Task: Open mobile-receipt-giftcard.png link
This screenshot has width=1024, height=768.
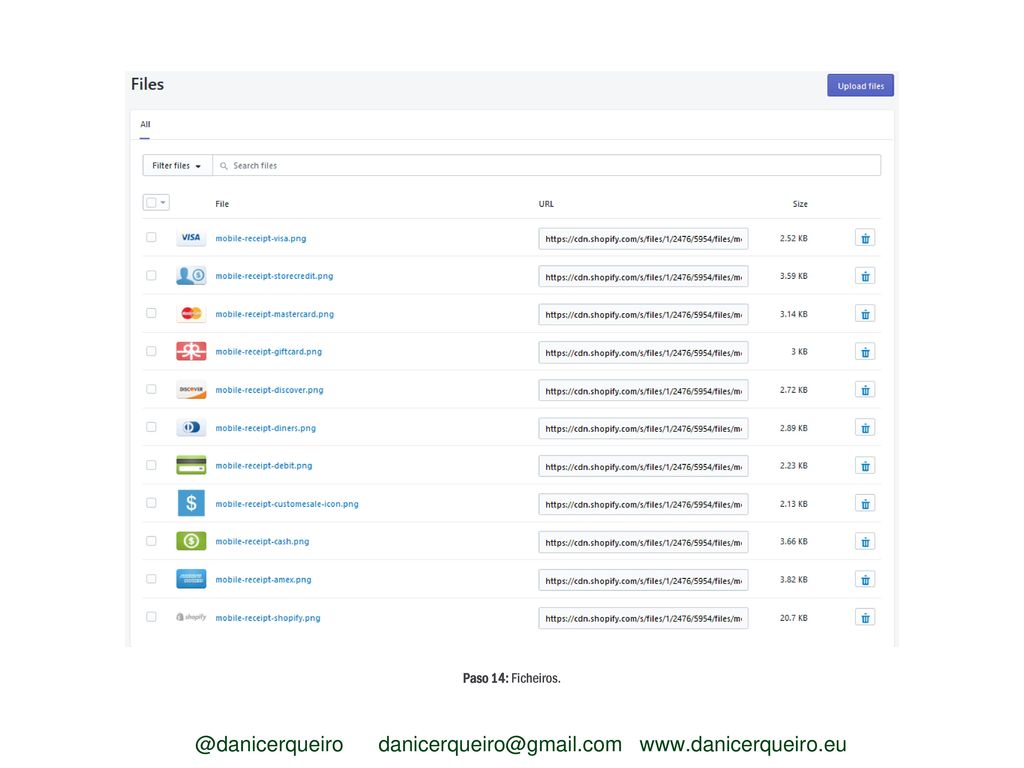Action: tap(268, 352)
